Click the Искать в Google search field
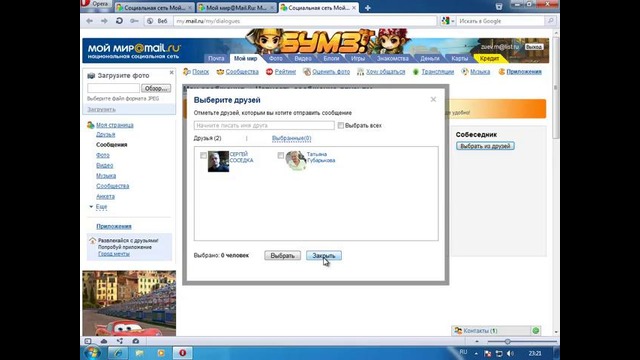This screenshot has height=360, width=640. click(501, 21)
